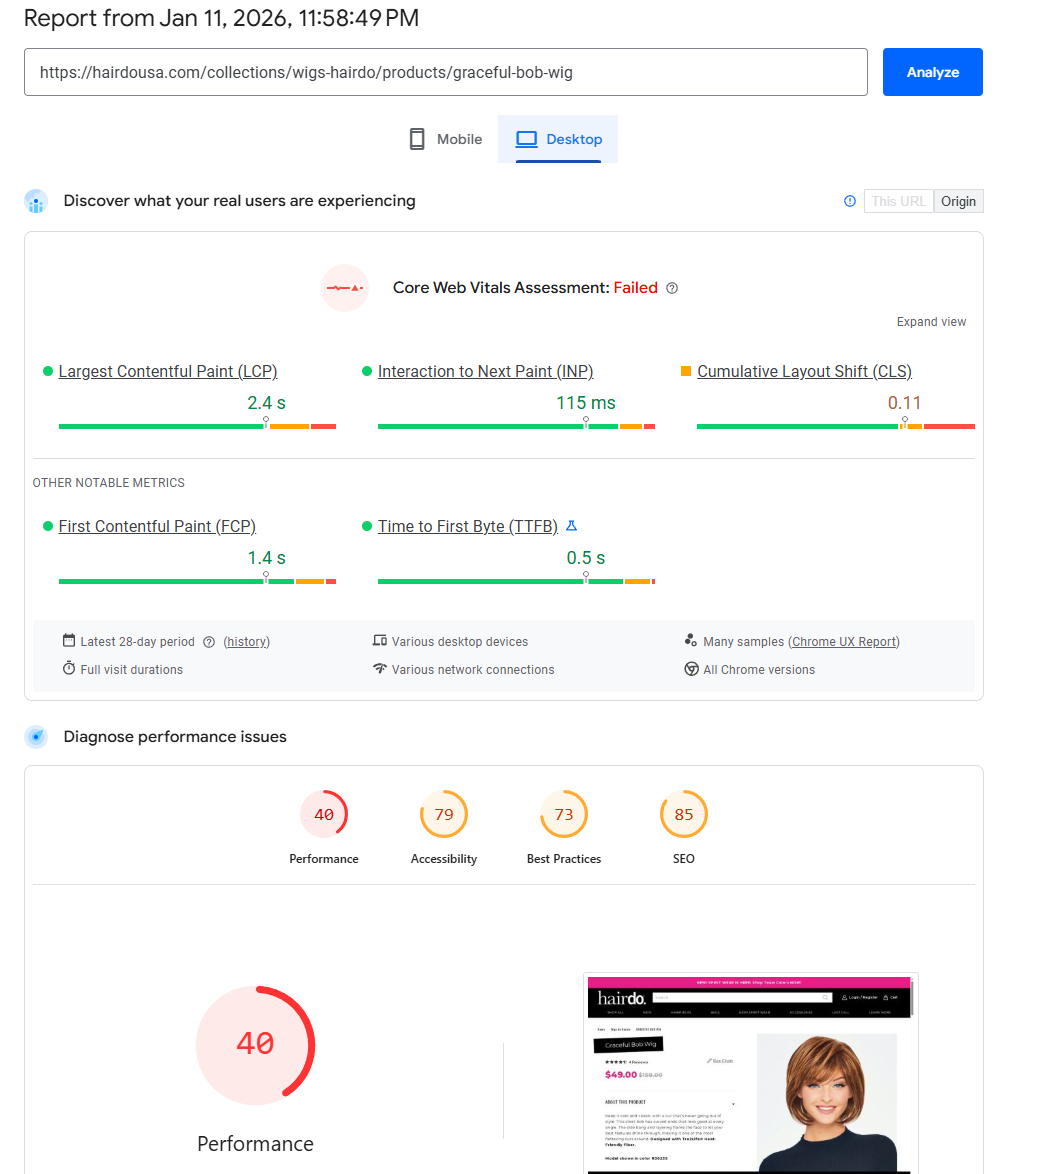The height and width of the screenshot is (1174, 1037).
Task: Click the TTFB value 0.5 s
Action: pyautogui.click(x=586, y=558)
